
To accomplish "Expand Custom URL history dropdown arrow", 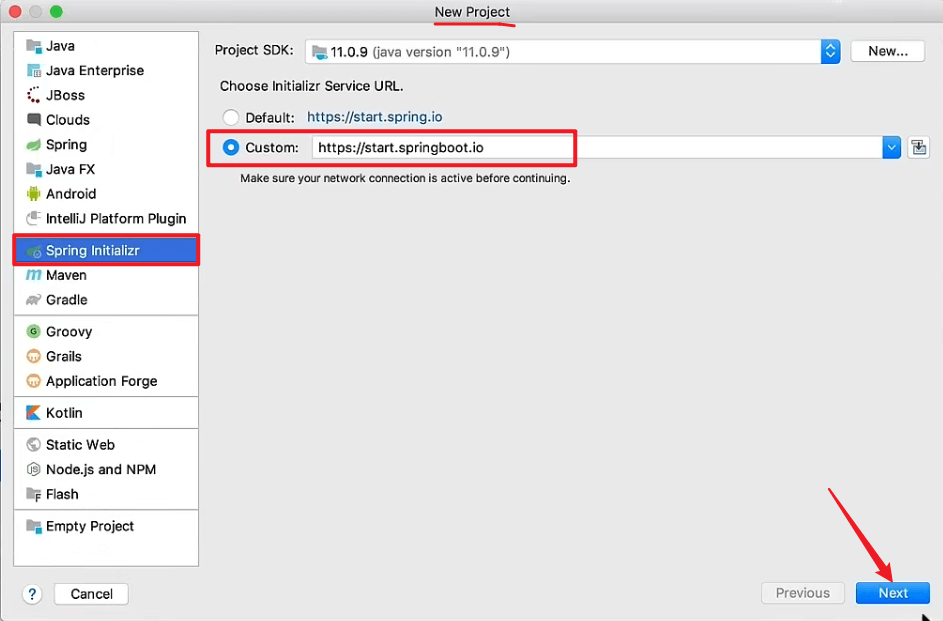I will coord(891,147).
